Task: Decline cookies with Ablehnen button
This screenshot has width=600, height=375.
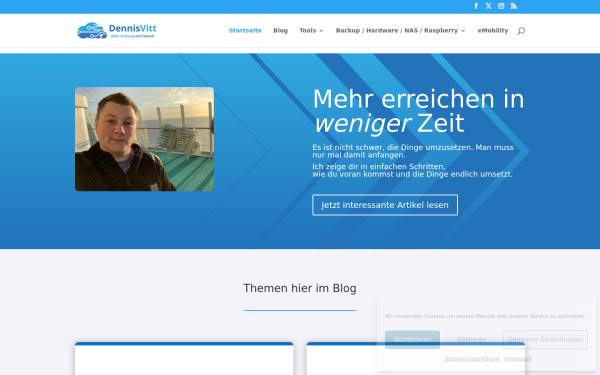Action: point(471,339)
